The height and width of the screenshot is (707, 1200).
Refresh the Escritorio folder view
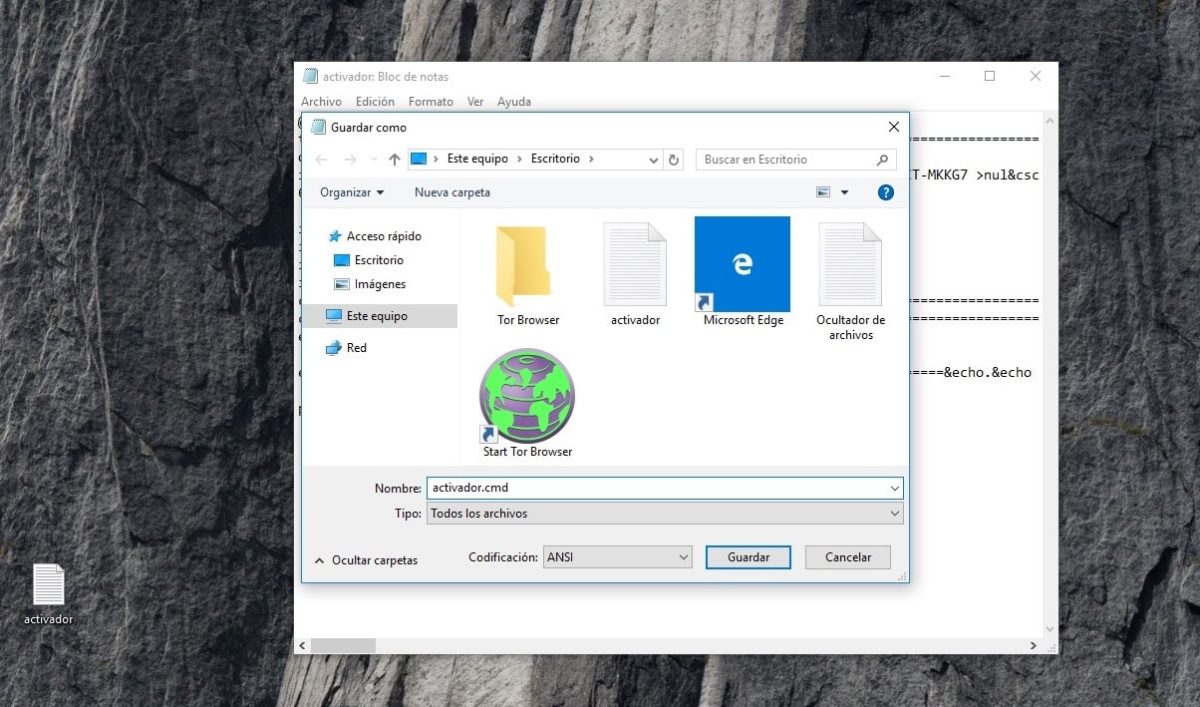(x=674, y=159)
